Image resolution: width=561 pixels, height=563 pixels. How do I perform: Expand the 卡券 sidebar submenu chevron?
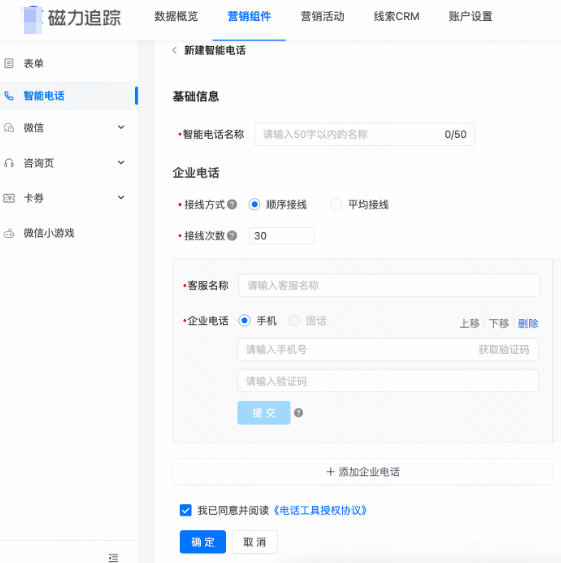pyautogui.click(x=121, y=197)
